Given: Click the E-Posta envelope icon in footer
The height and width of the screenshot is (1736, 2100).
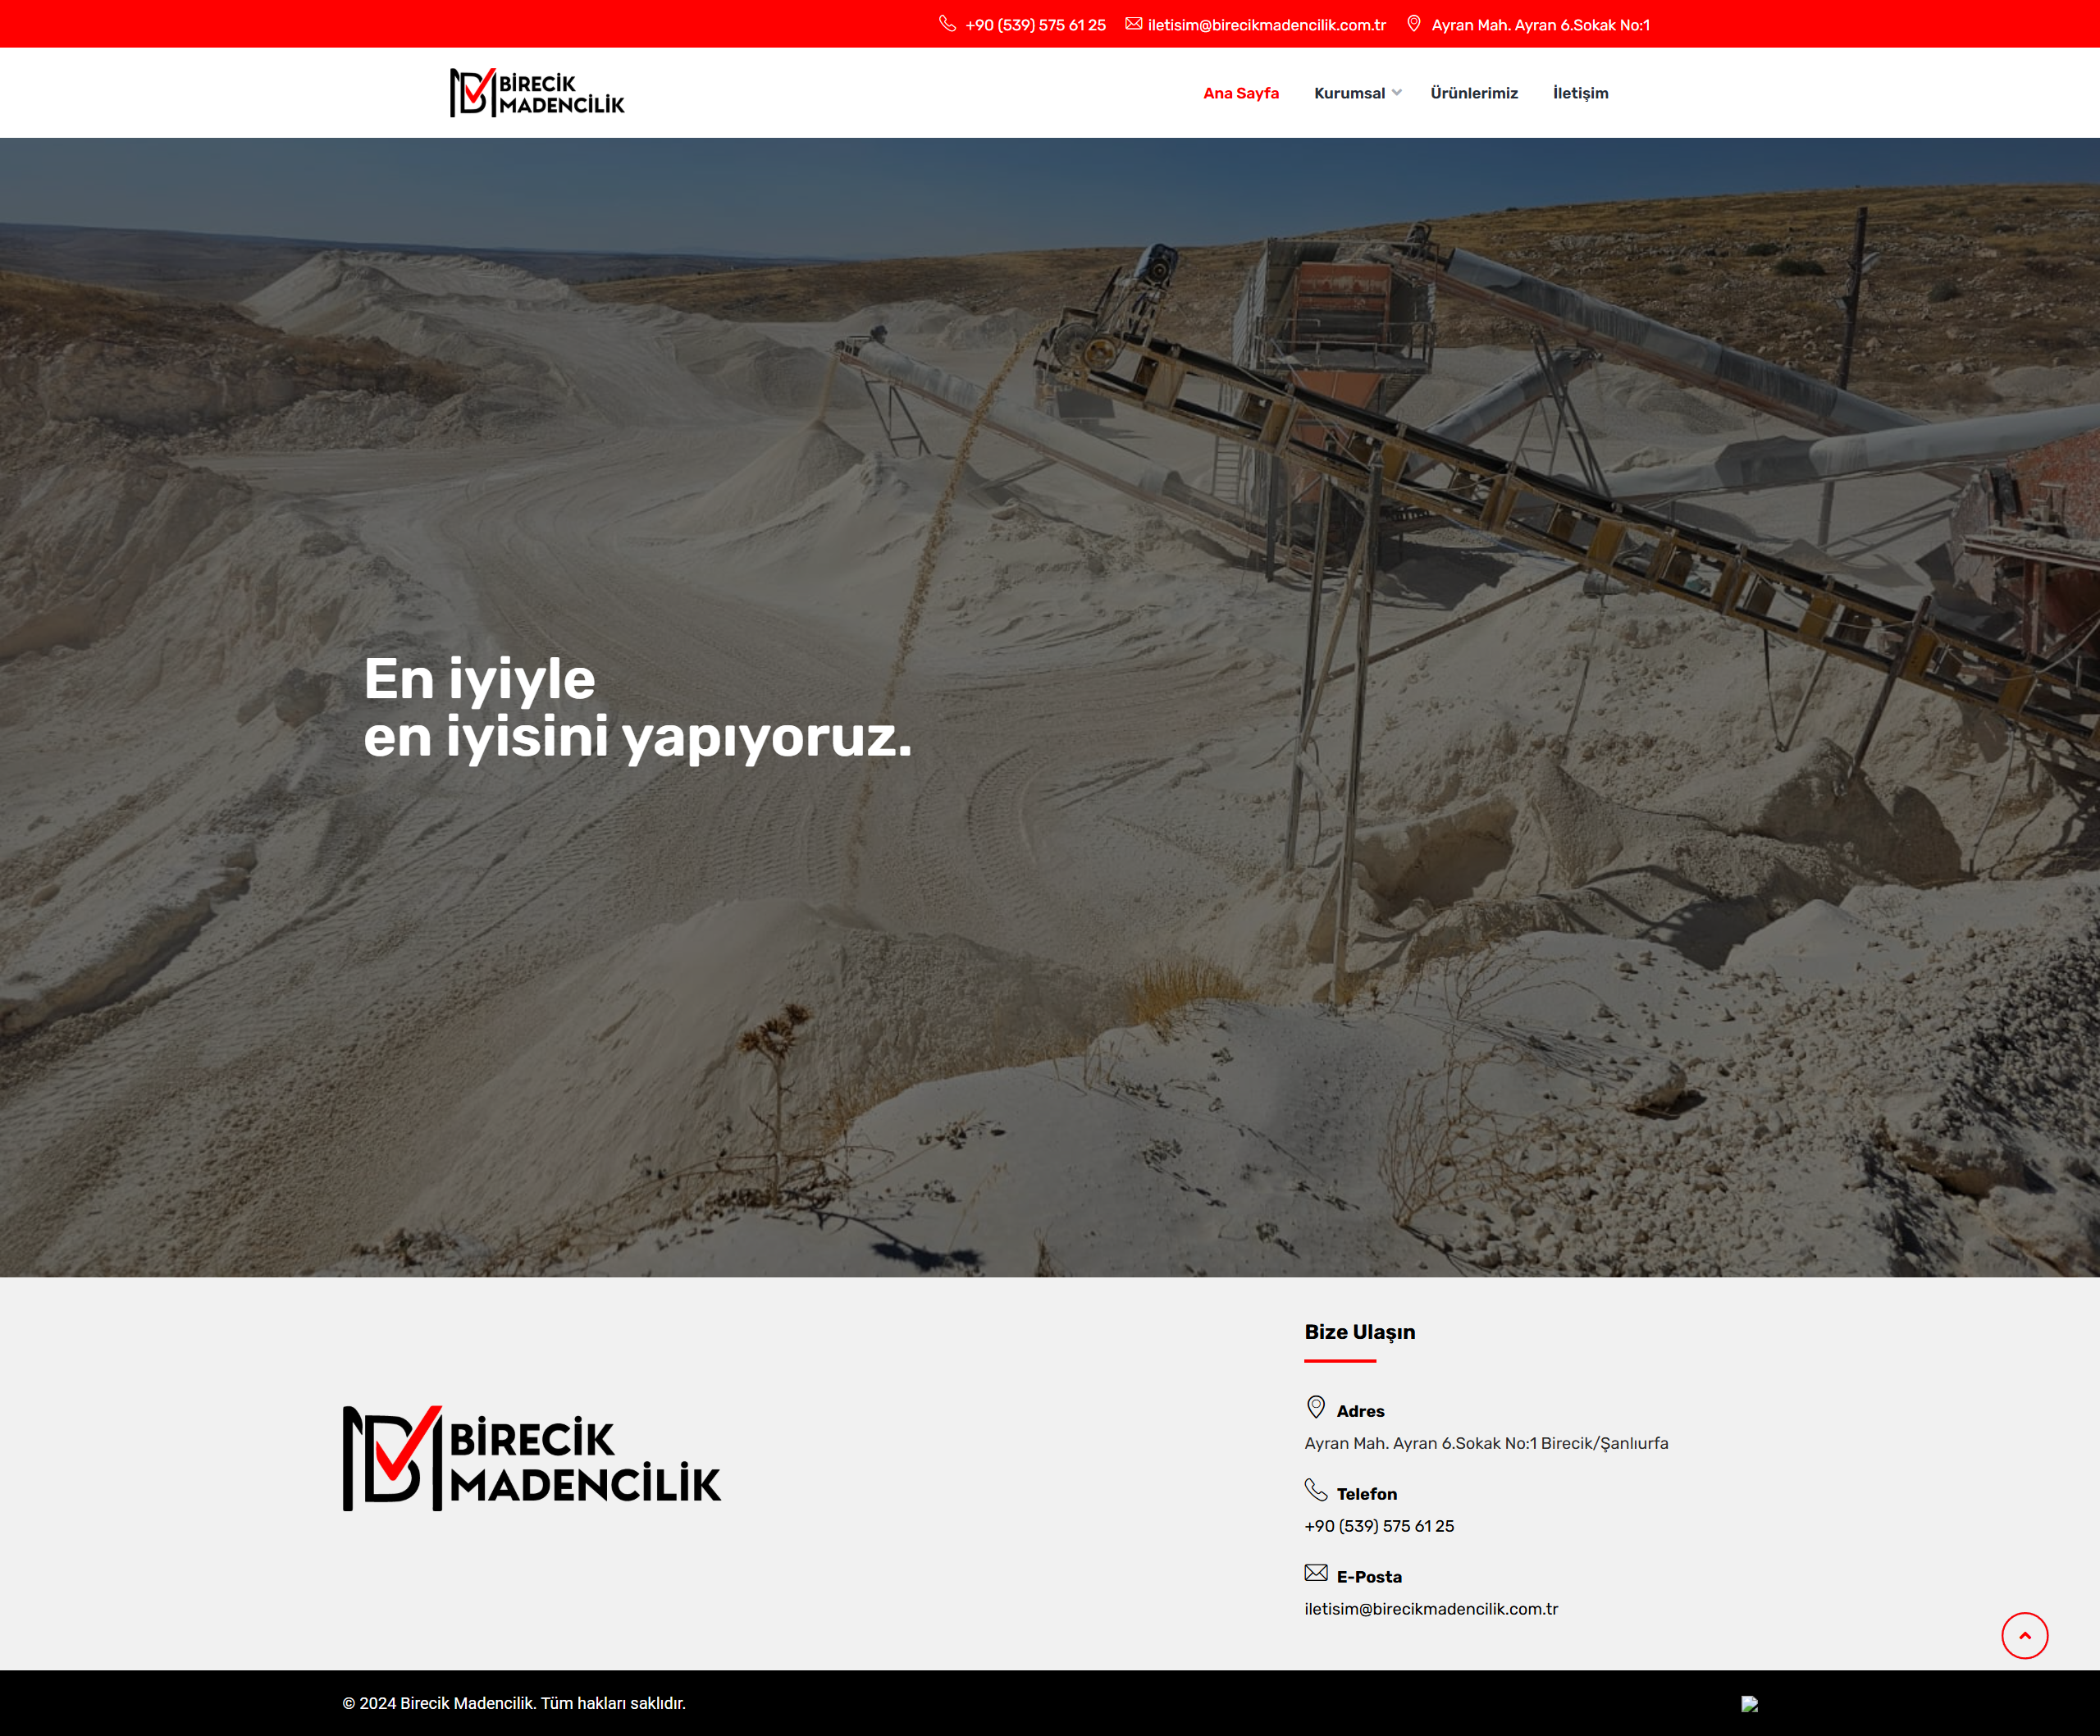Looking at the screenshot, I should click(1315, 1573).
